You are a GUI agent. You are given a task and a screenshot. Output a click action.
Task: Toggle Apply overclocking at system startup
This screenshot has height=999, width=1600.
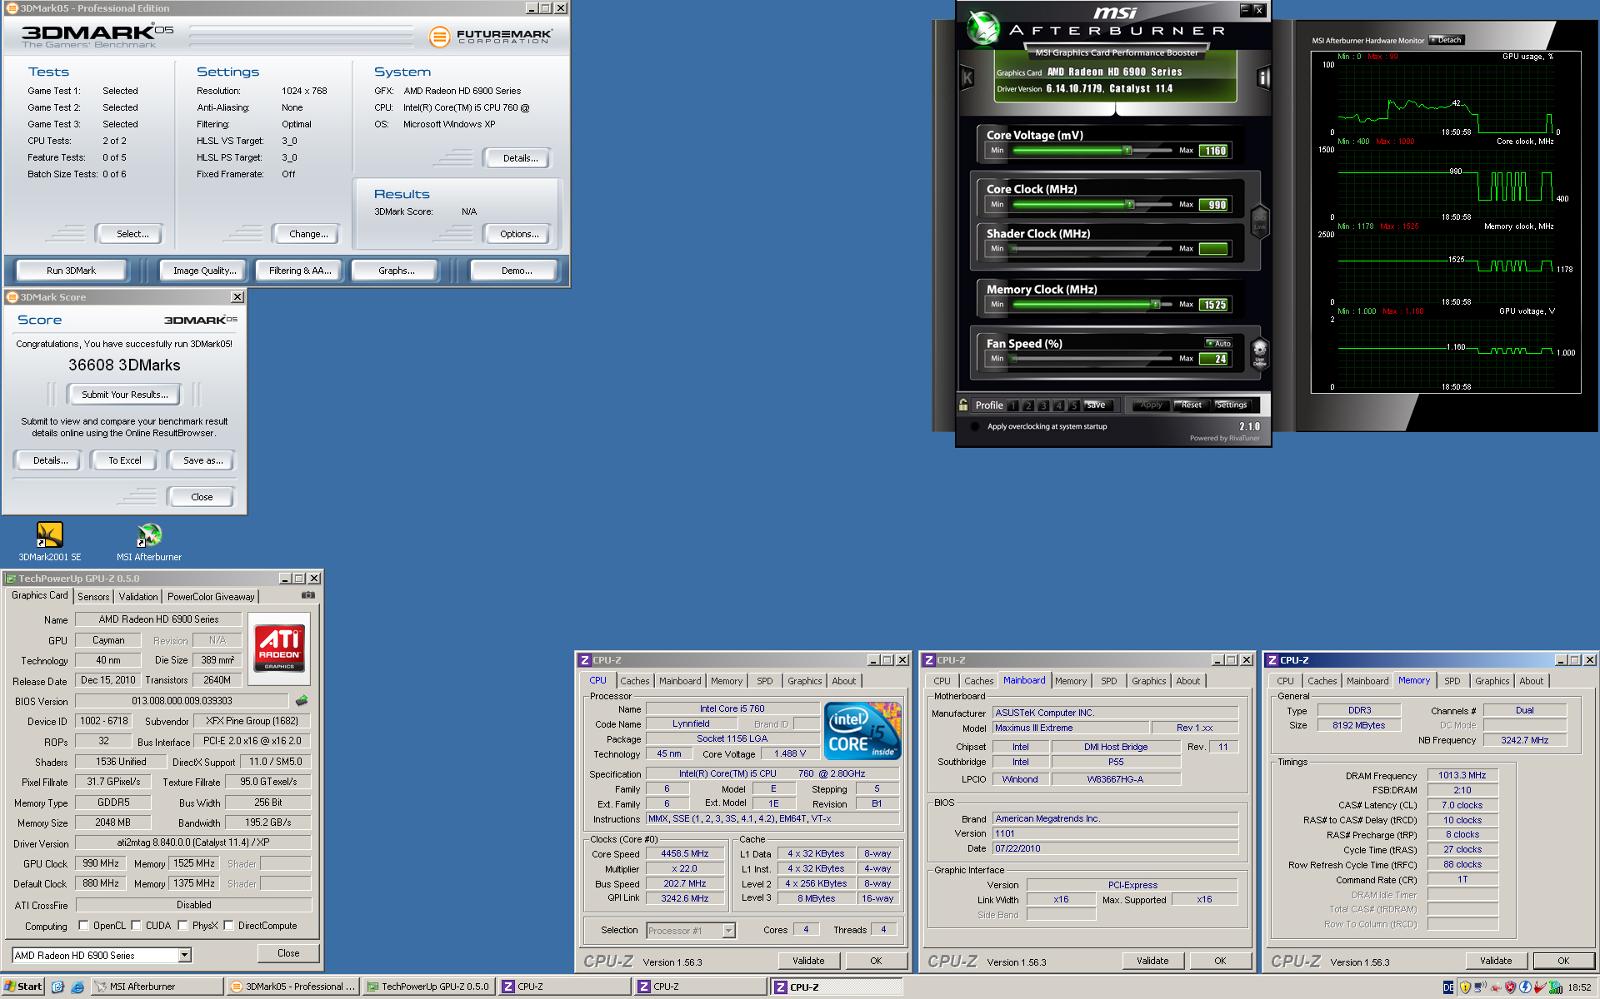(975, 427)
